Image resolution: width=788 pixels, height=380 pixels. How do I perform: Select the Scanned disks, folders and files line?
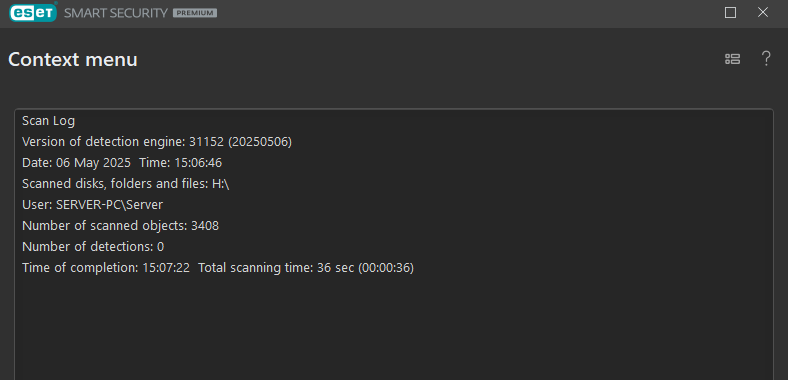[x=126, y=184]
